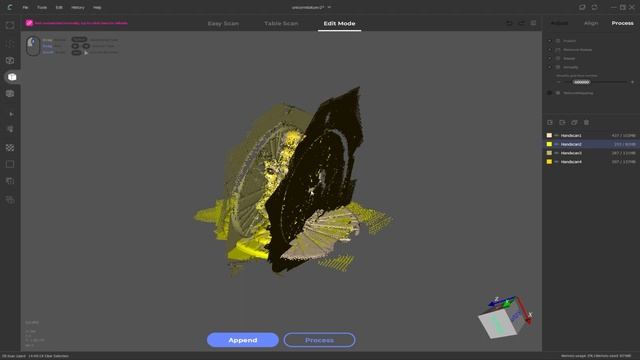Open the project name dropdown arrow in title bar

pos(329,7)
